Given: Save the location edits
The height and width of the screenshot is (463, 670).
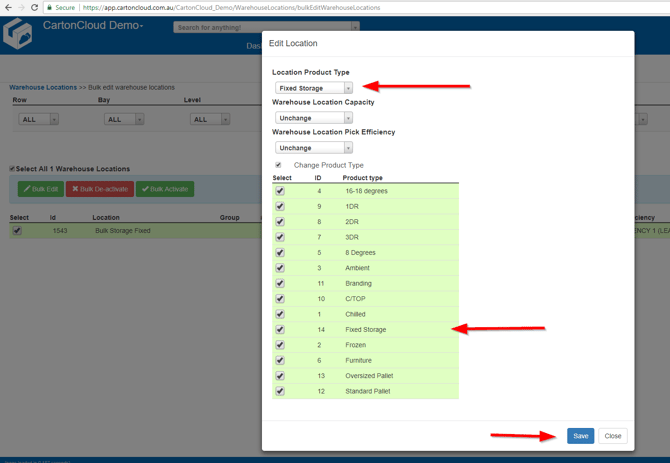Looking at the screenshot, I should click(580, 436).
